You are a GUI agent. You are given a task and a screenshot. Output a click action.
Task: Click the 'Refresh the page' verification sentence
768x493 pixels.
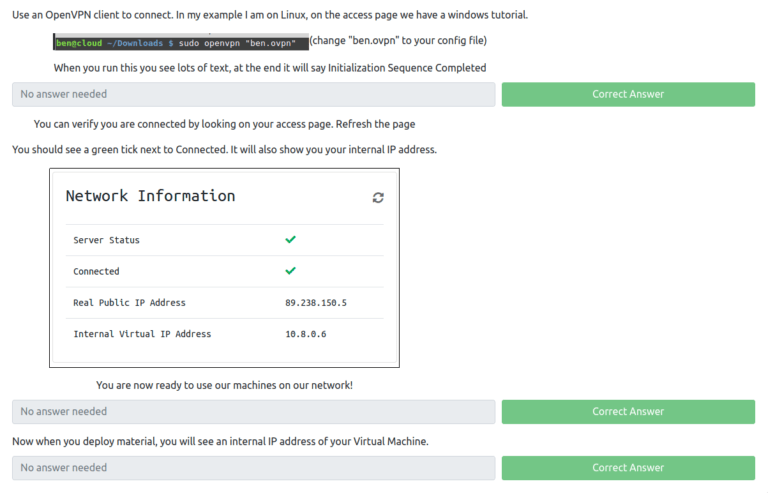224,124
